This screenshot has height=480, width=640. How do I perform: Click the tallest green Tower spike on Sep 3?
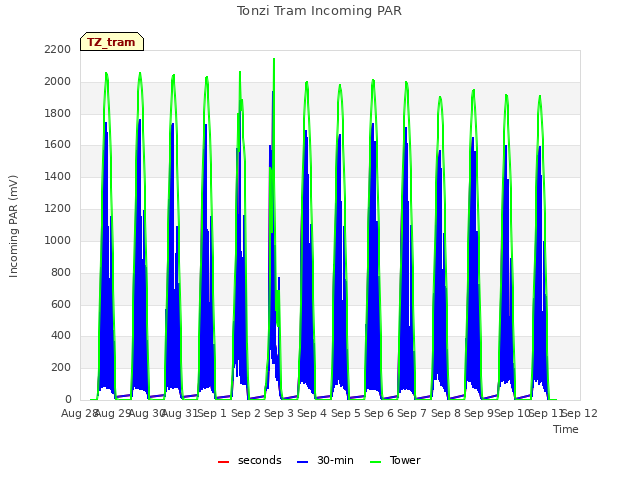click(274, 60)
